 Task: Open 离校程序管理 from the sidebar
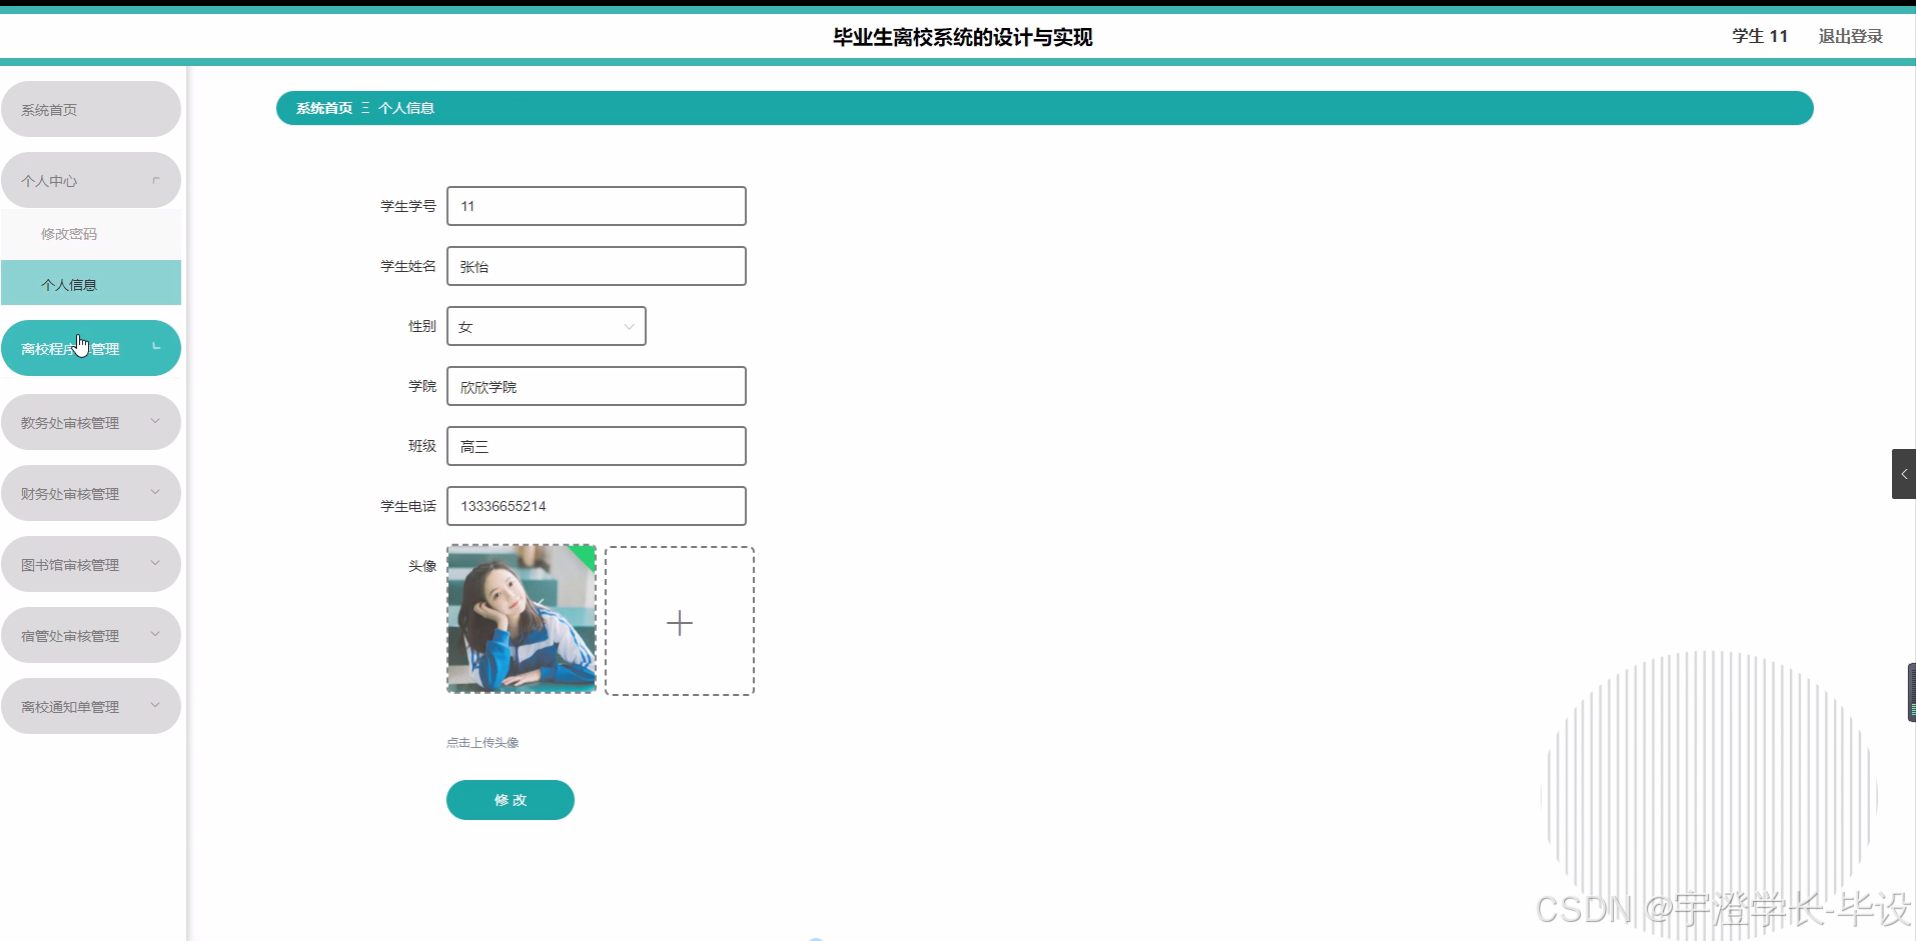coord(91,347)
